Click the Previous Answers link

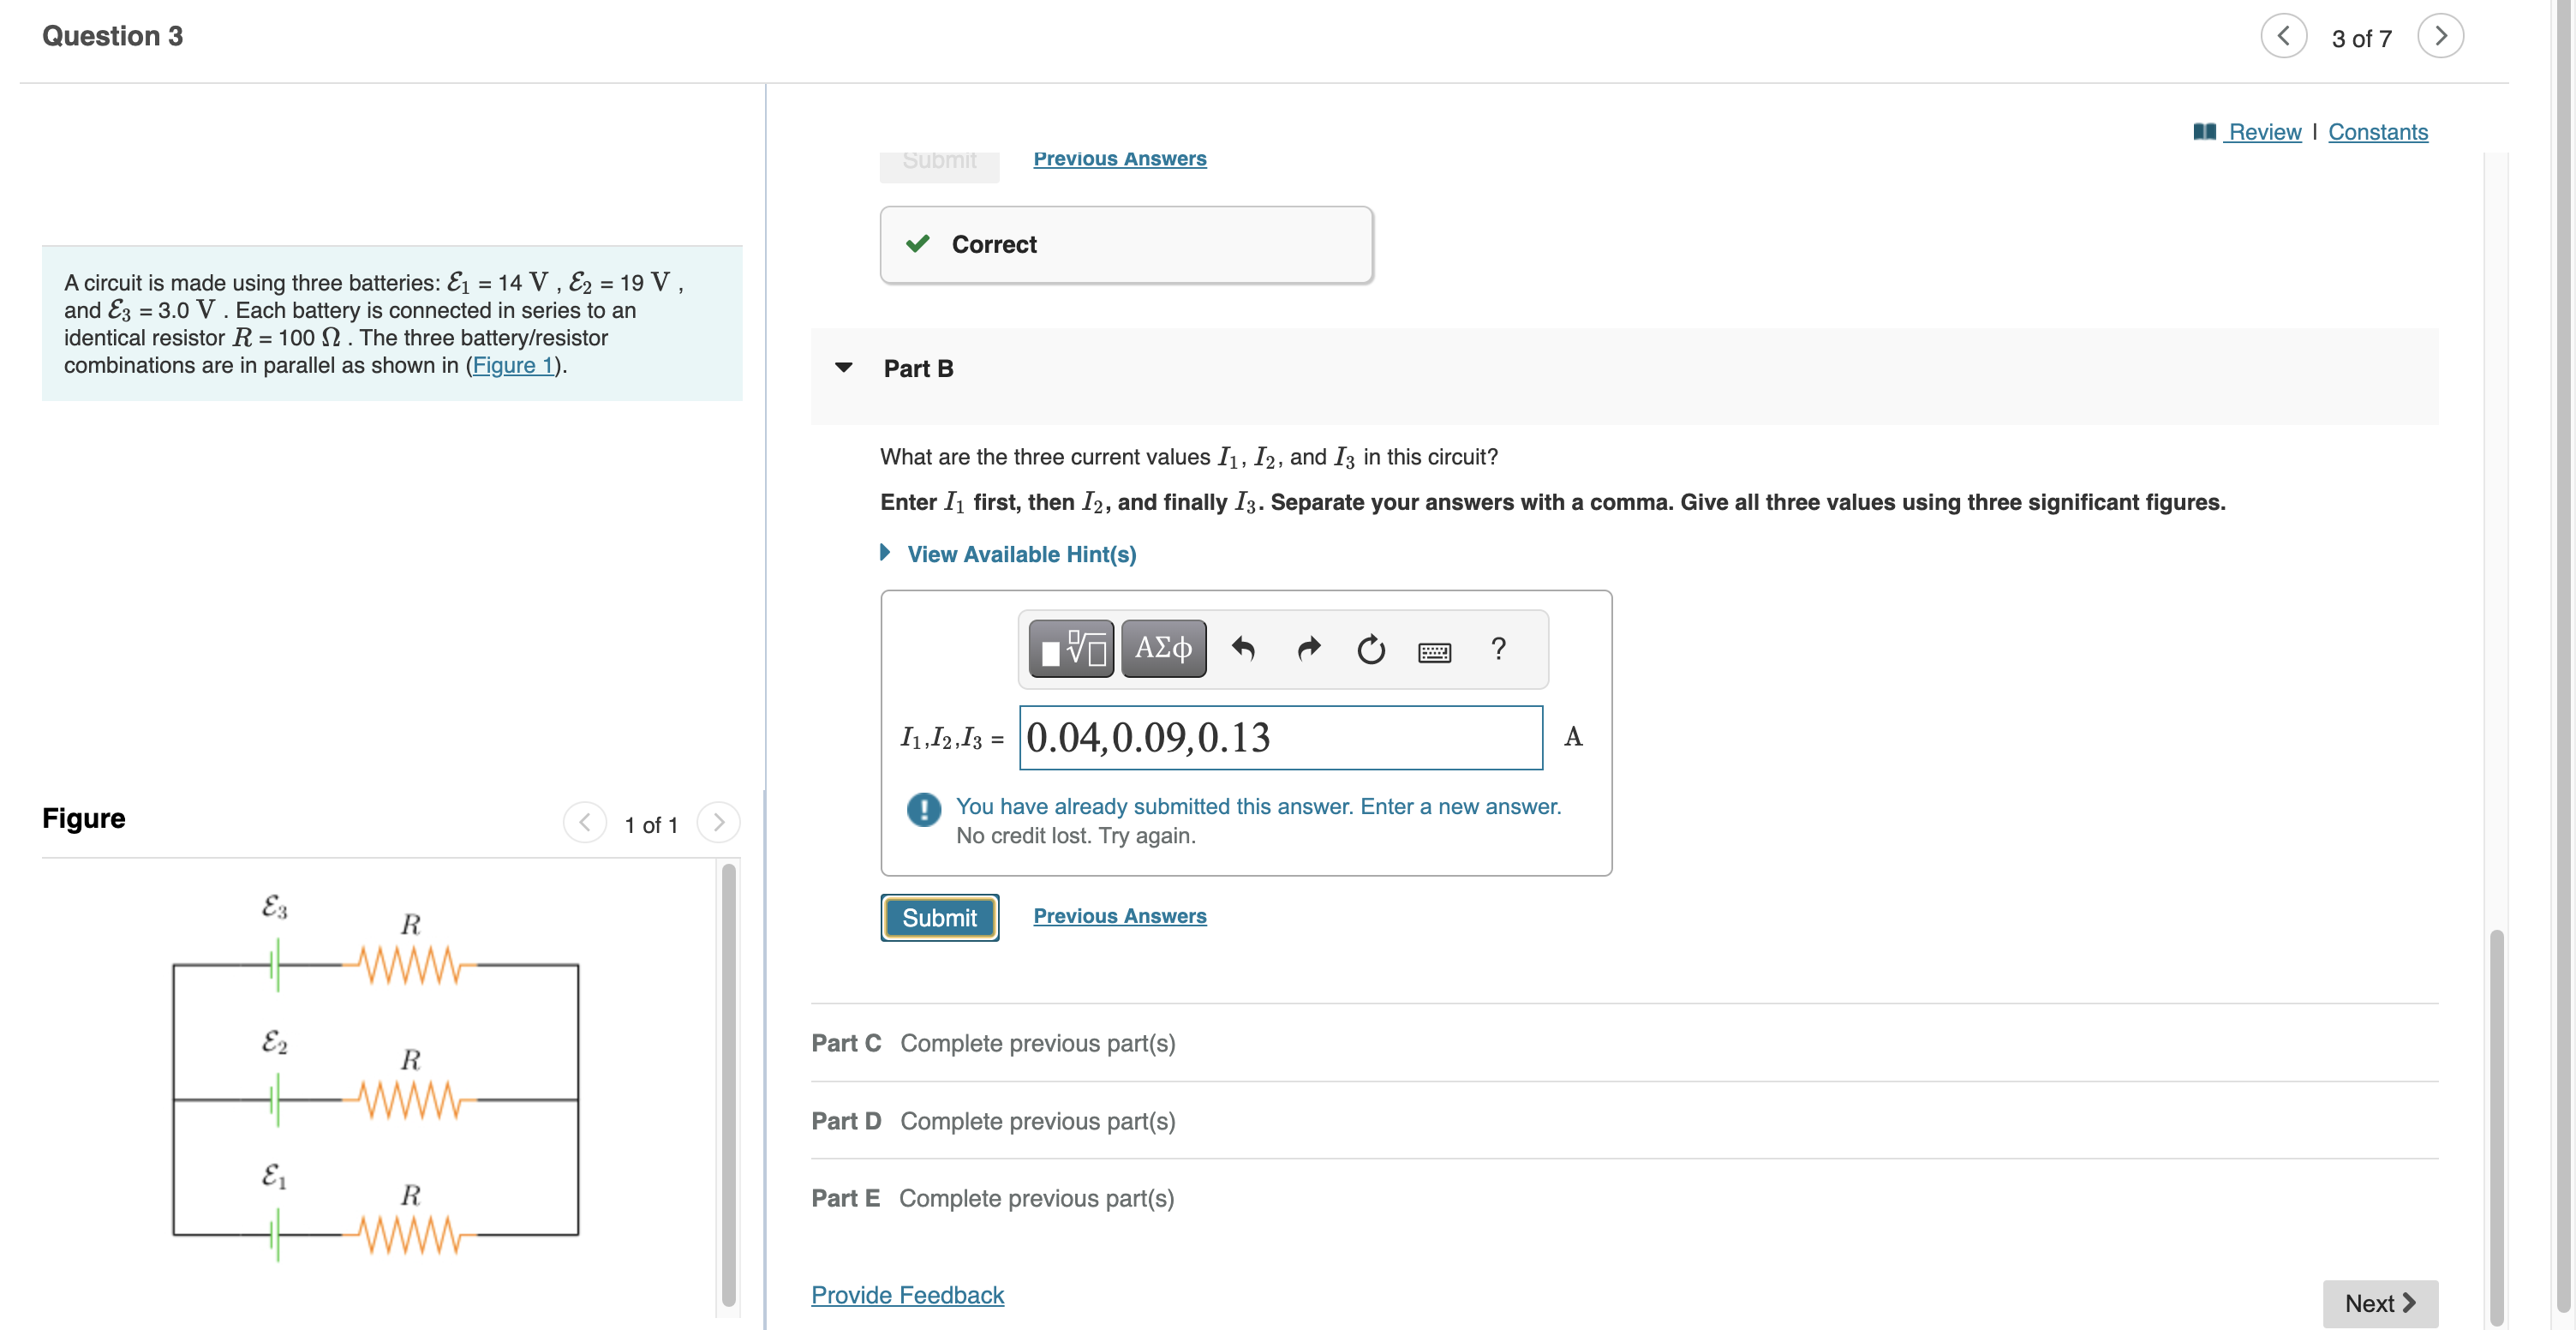click(x=1120, y=913)
